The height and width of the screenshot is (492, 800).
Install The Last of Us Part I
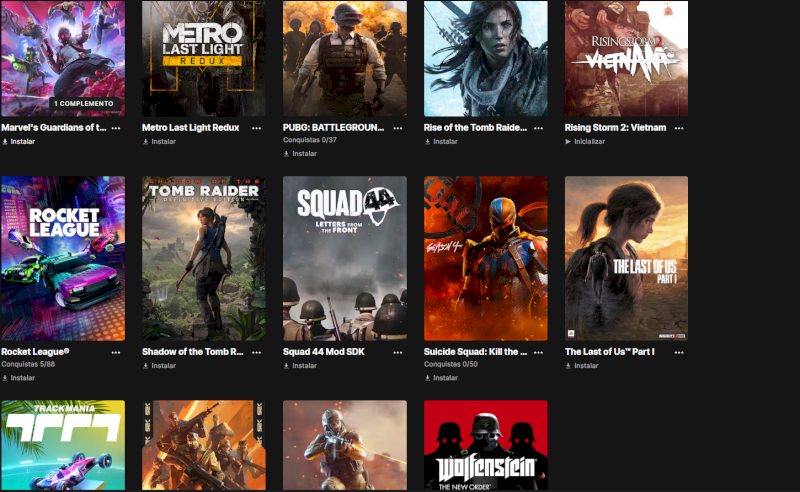pyautogui.click(x=582, y=365)
